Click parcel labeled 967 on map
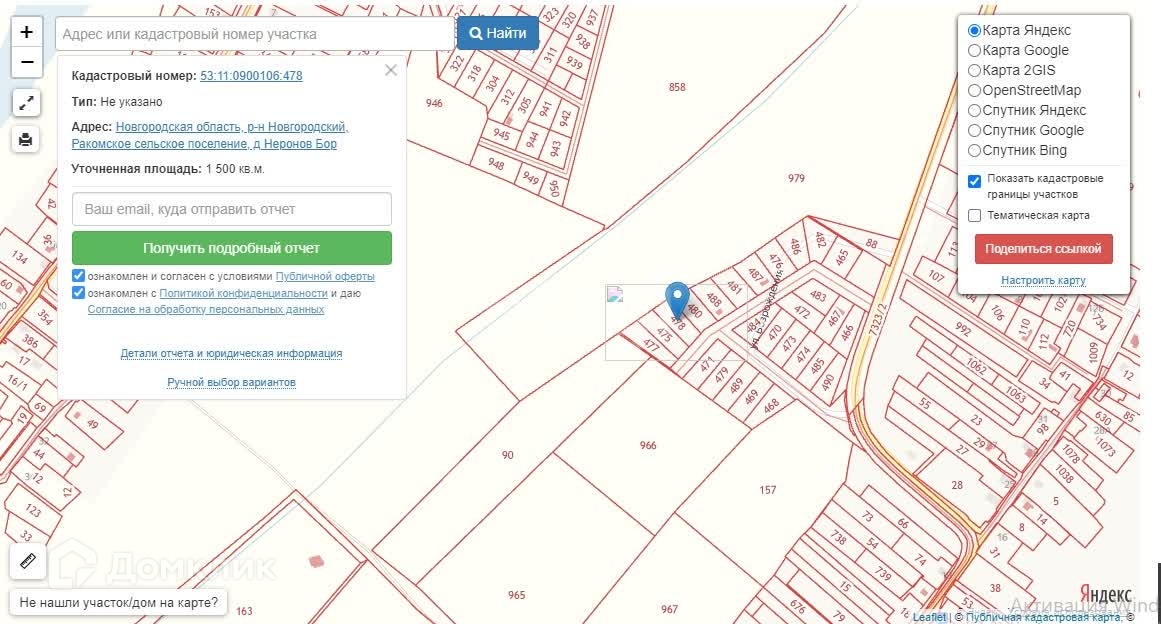1161x624 pixels. (669, 609)
